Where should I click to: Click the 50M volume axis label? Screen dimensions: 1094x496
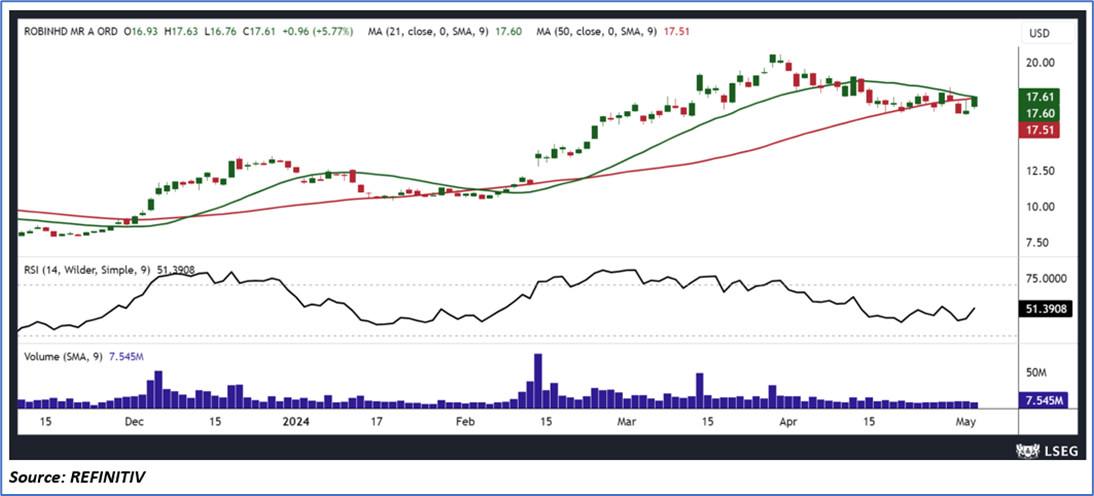[x=1035, y=373]
